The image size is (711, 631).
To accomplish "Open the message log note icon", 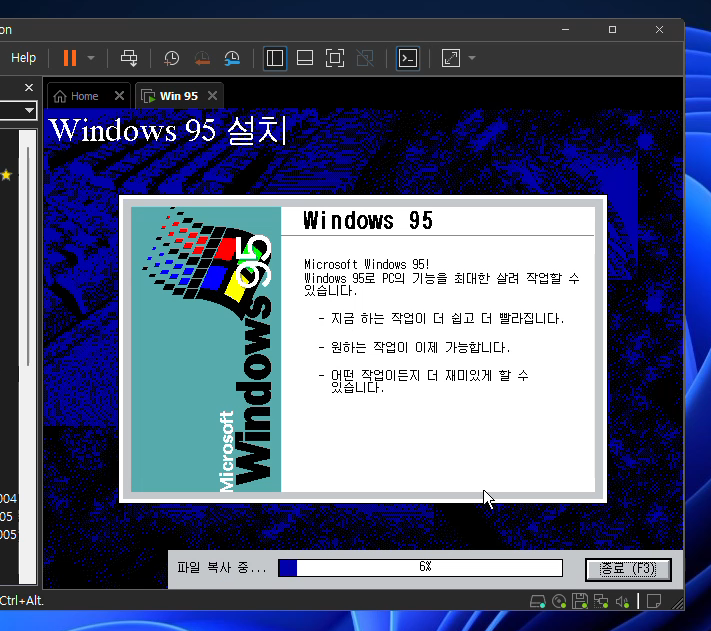I will 653,602.
